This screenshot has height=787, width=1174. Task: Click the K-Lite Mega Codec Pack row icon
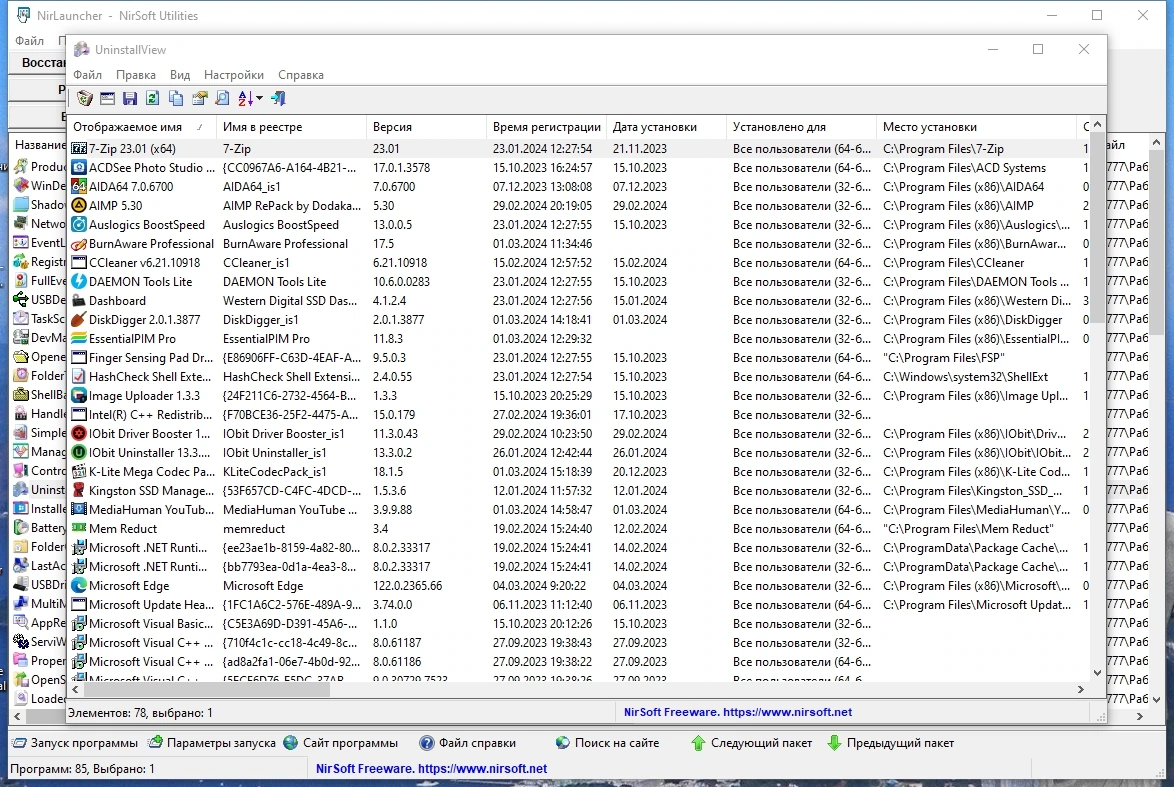pyautogui.click(x=79, y=472)
